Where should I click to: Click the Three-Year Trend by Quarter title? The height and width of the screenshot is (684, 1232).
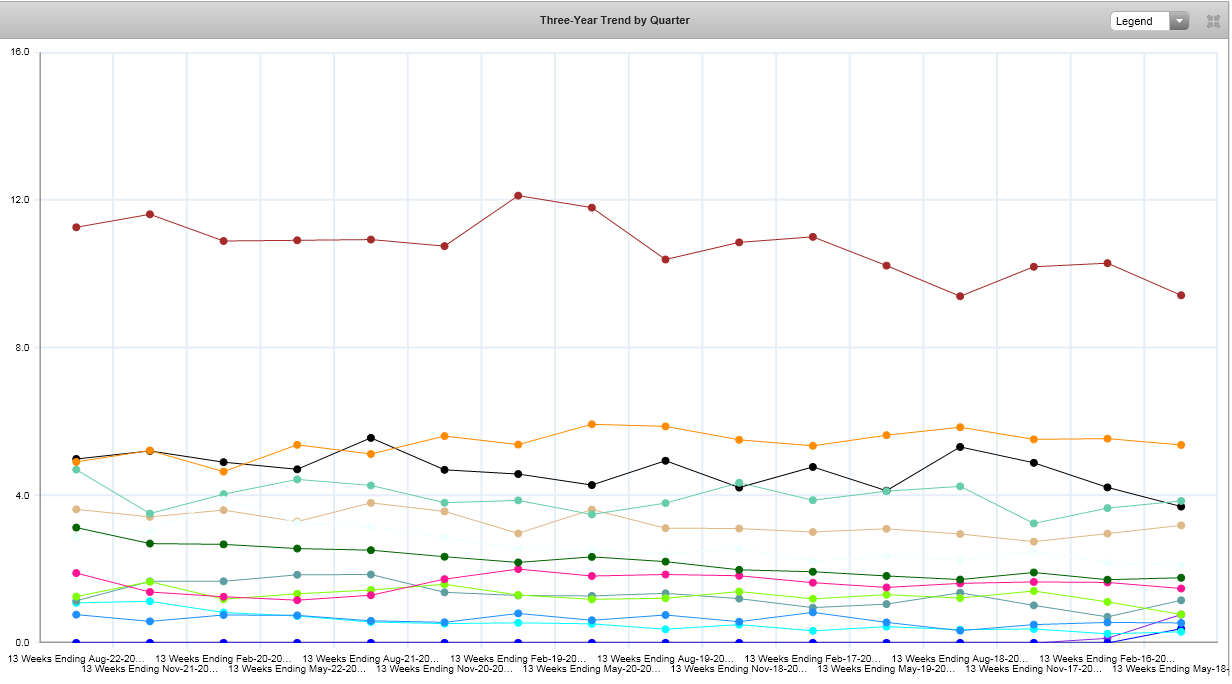[x=614, y=20]
